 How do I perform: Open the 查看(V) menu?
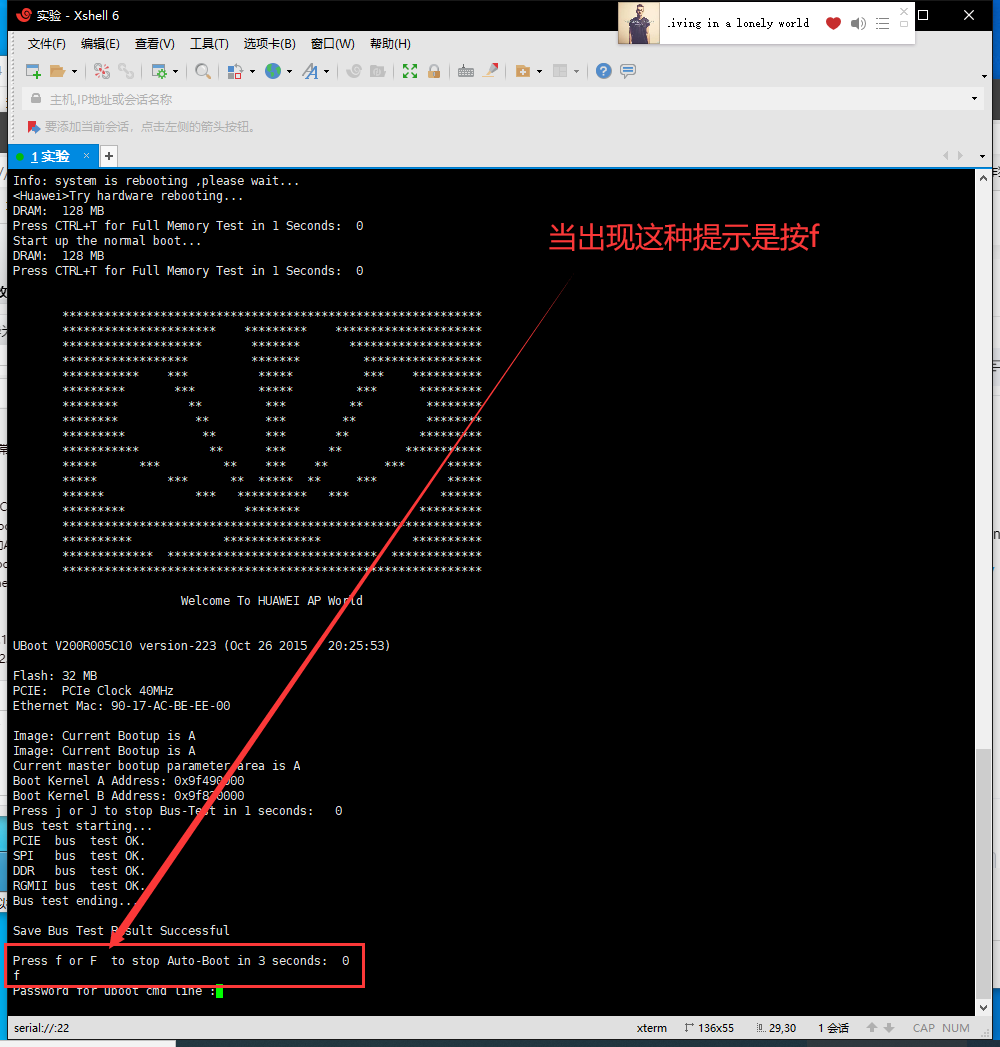155,44
